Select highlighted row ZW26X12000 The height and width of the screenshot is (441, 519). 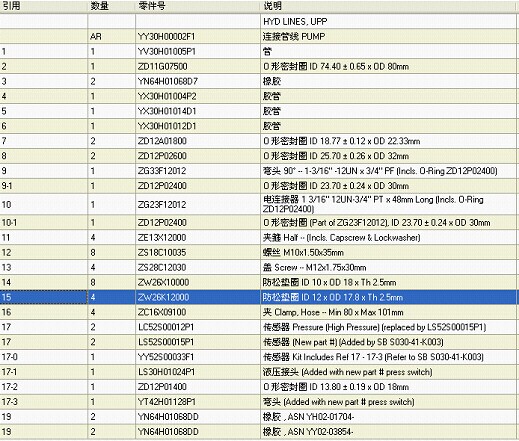click(259, 297)
